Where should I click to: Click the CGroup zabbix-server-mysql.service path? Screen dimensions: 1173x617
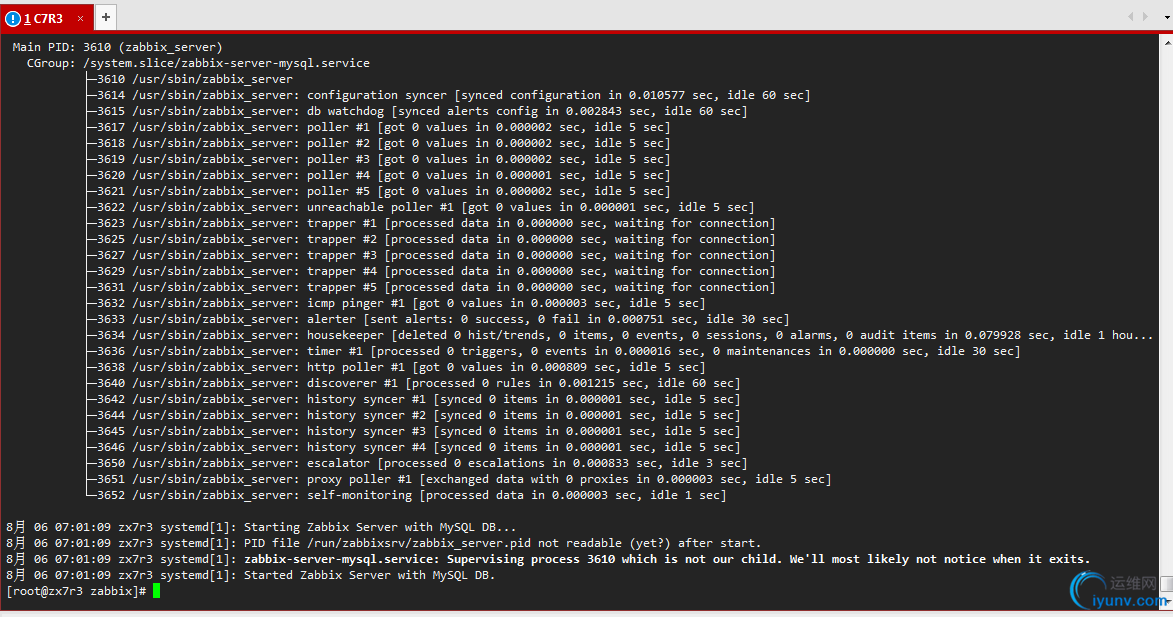point(227,63)
